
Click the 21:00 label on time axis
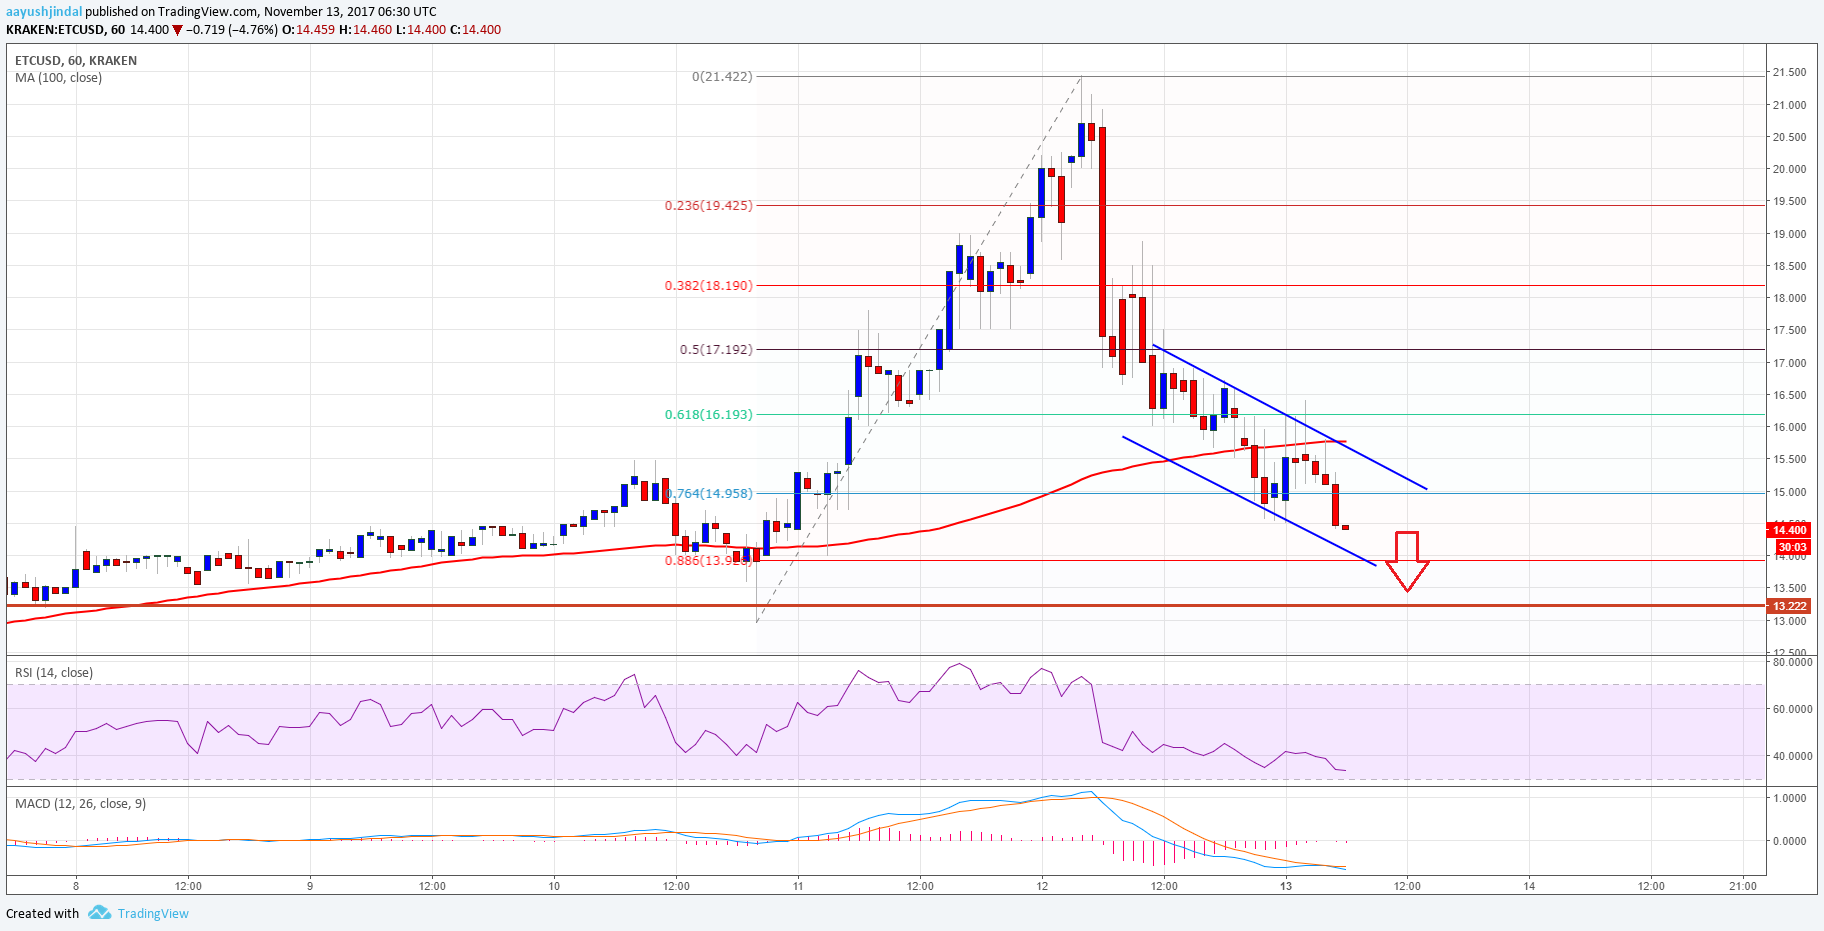coord(1742,885)
